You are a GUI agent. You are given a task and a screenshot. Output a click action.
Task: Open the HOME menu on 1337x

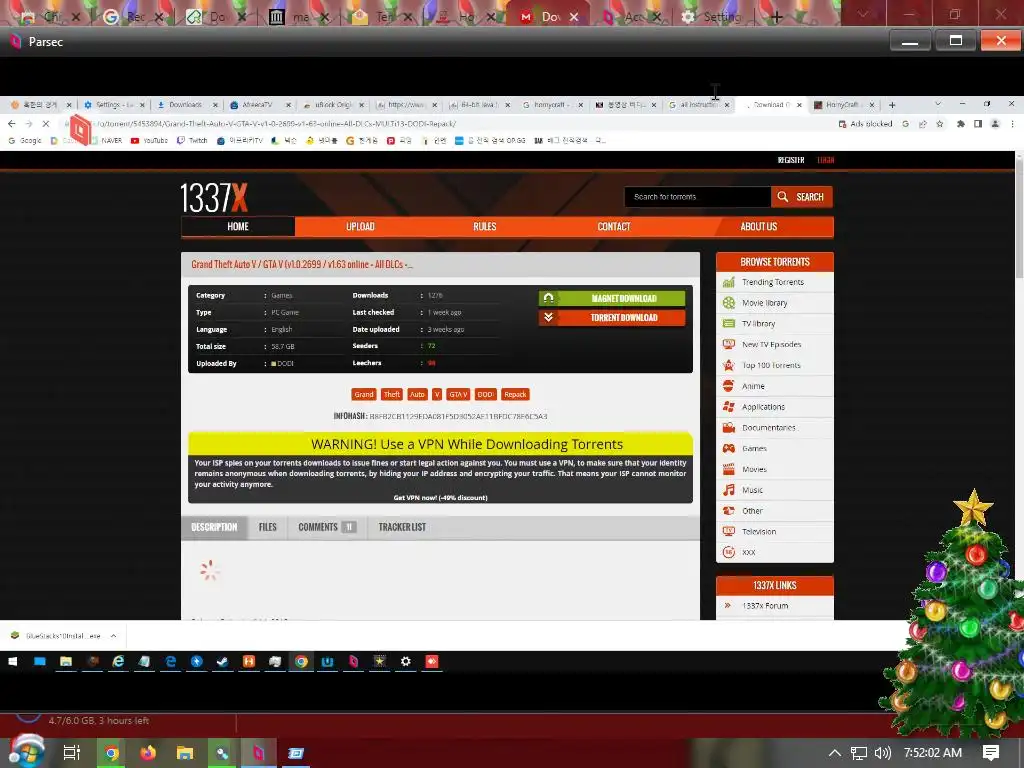pos(238,227)
